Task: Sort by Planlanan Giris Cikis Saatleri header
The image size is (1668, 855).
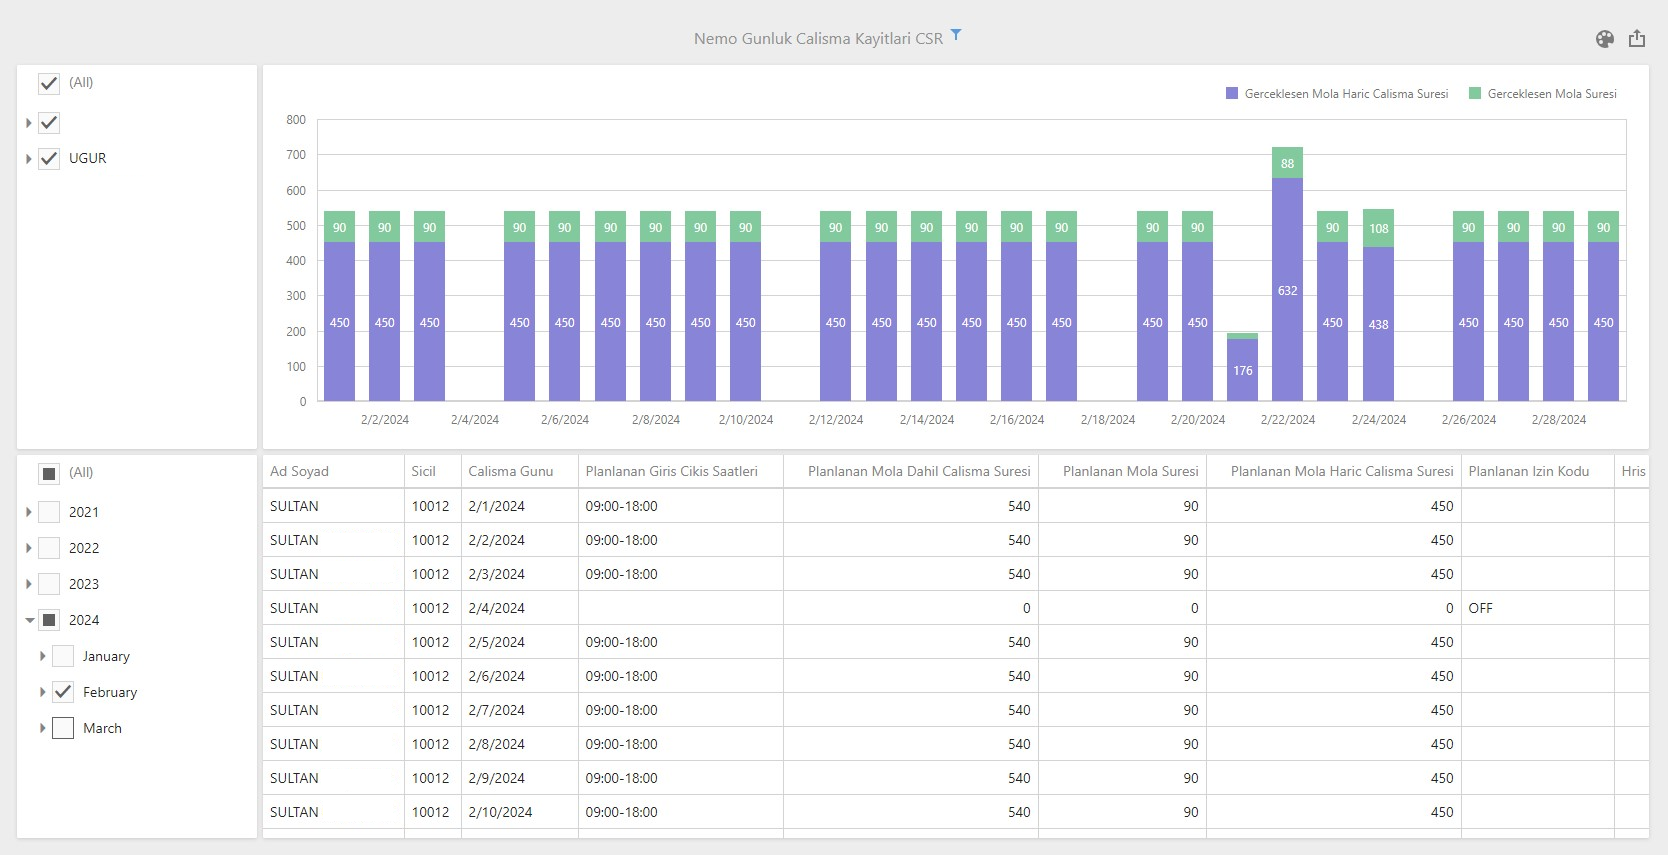Action: tap(680, 471)
